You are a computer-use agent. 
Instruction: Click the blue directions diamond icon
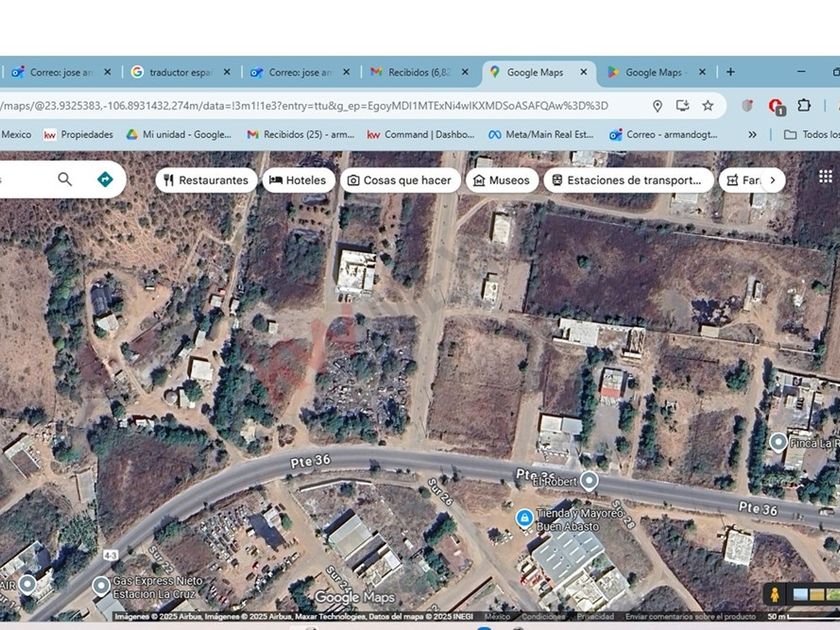pyautogui.click(x=105, y=179)
